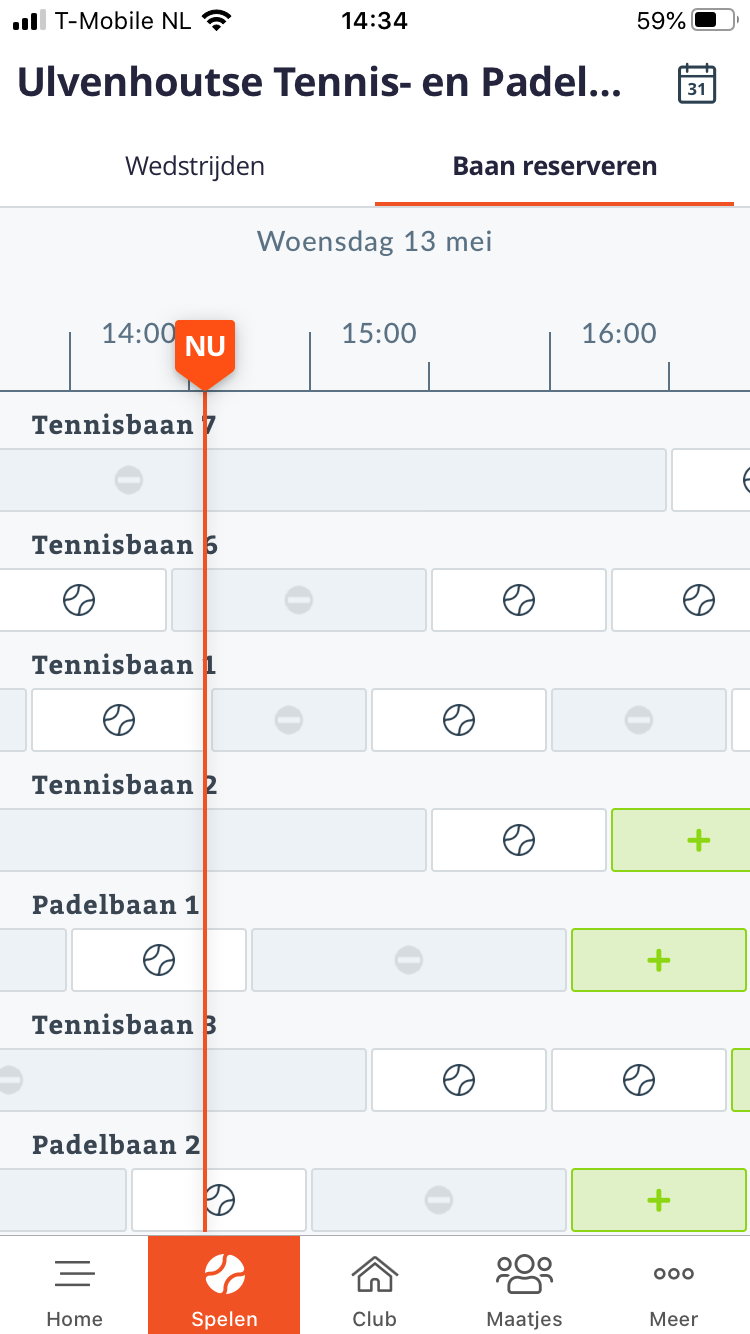The width and height of the screenshot is (750, 1334).
Task: Tap the 16:00 time label on timeline
Action: (619, 333)
